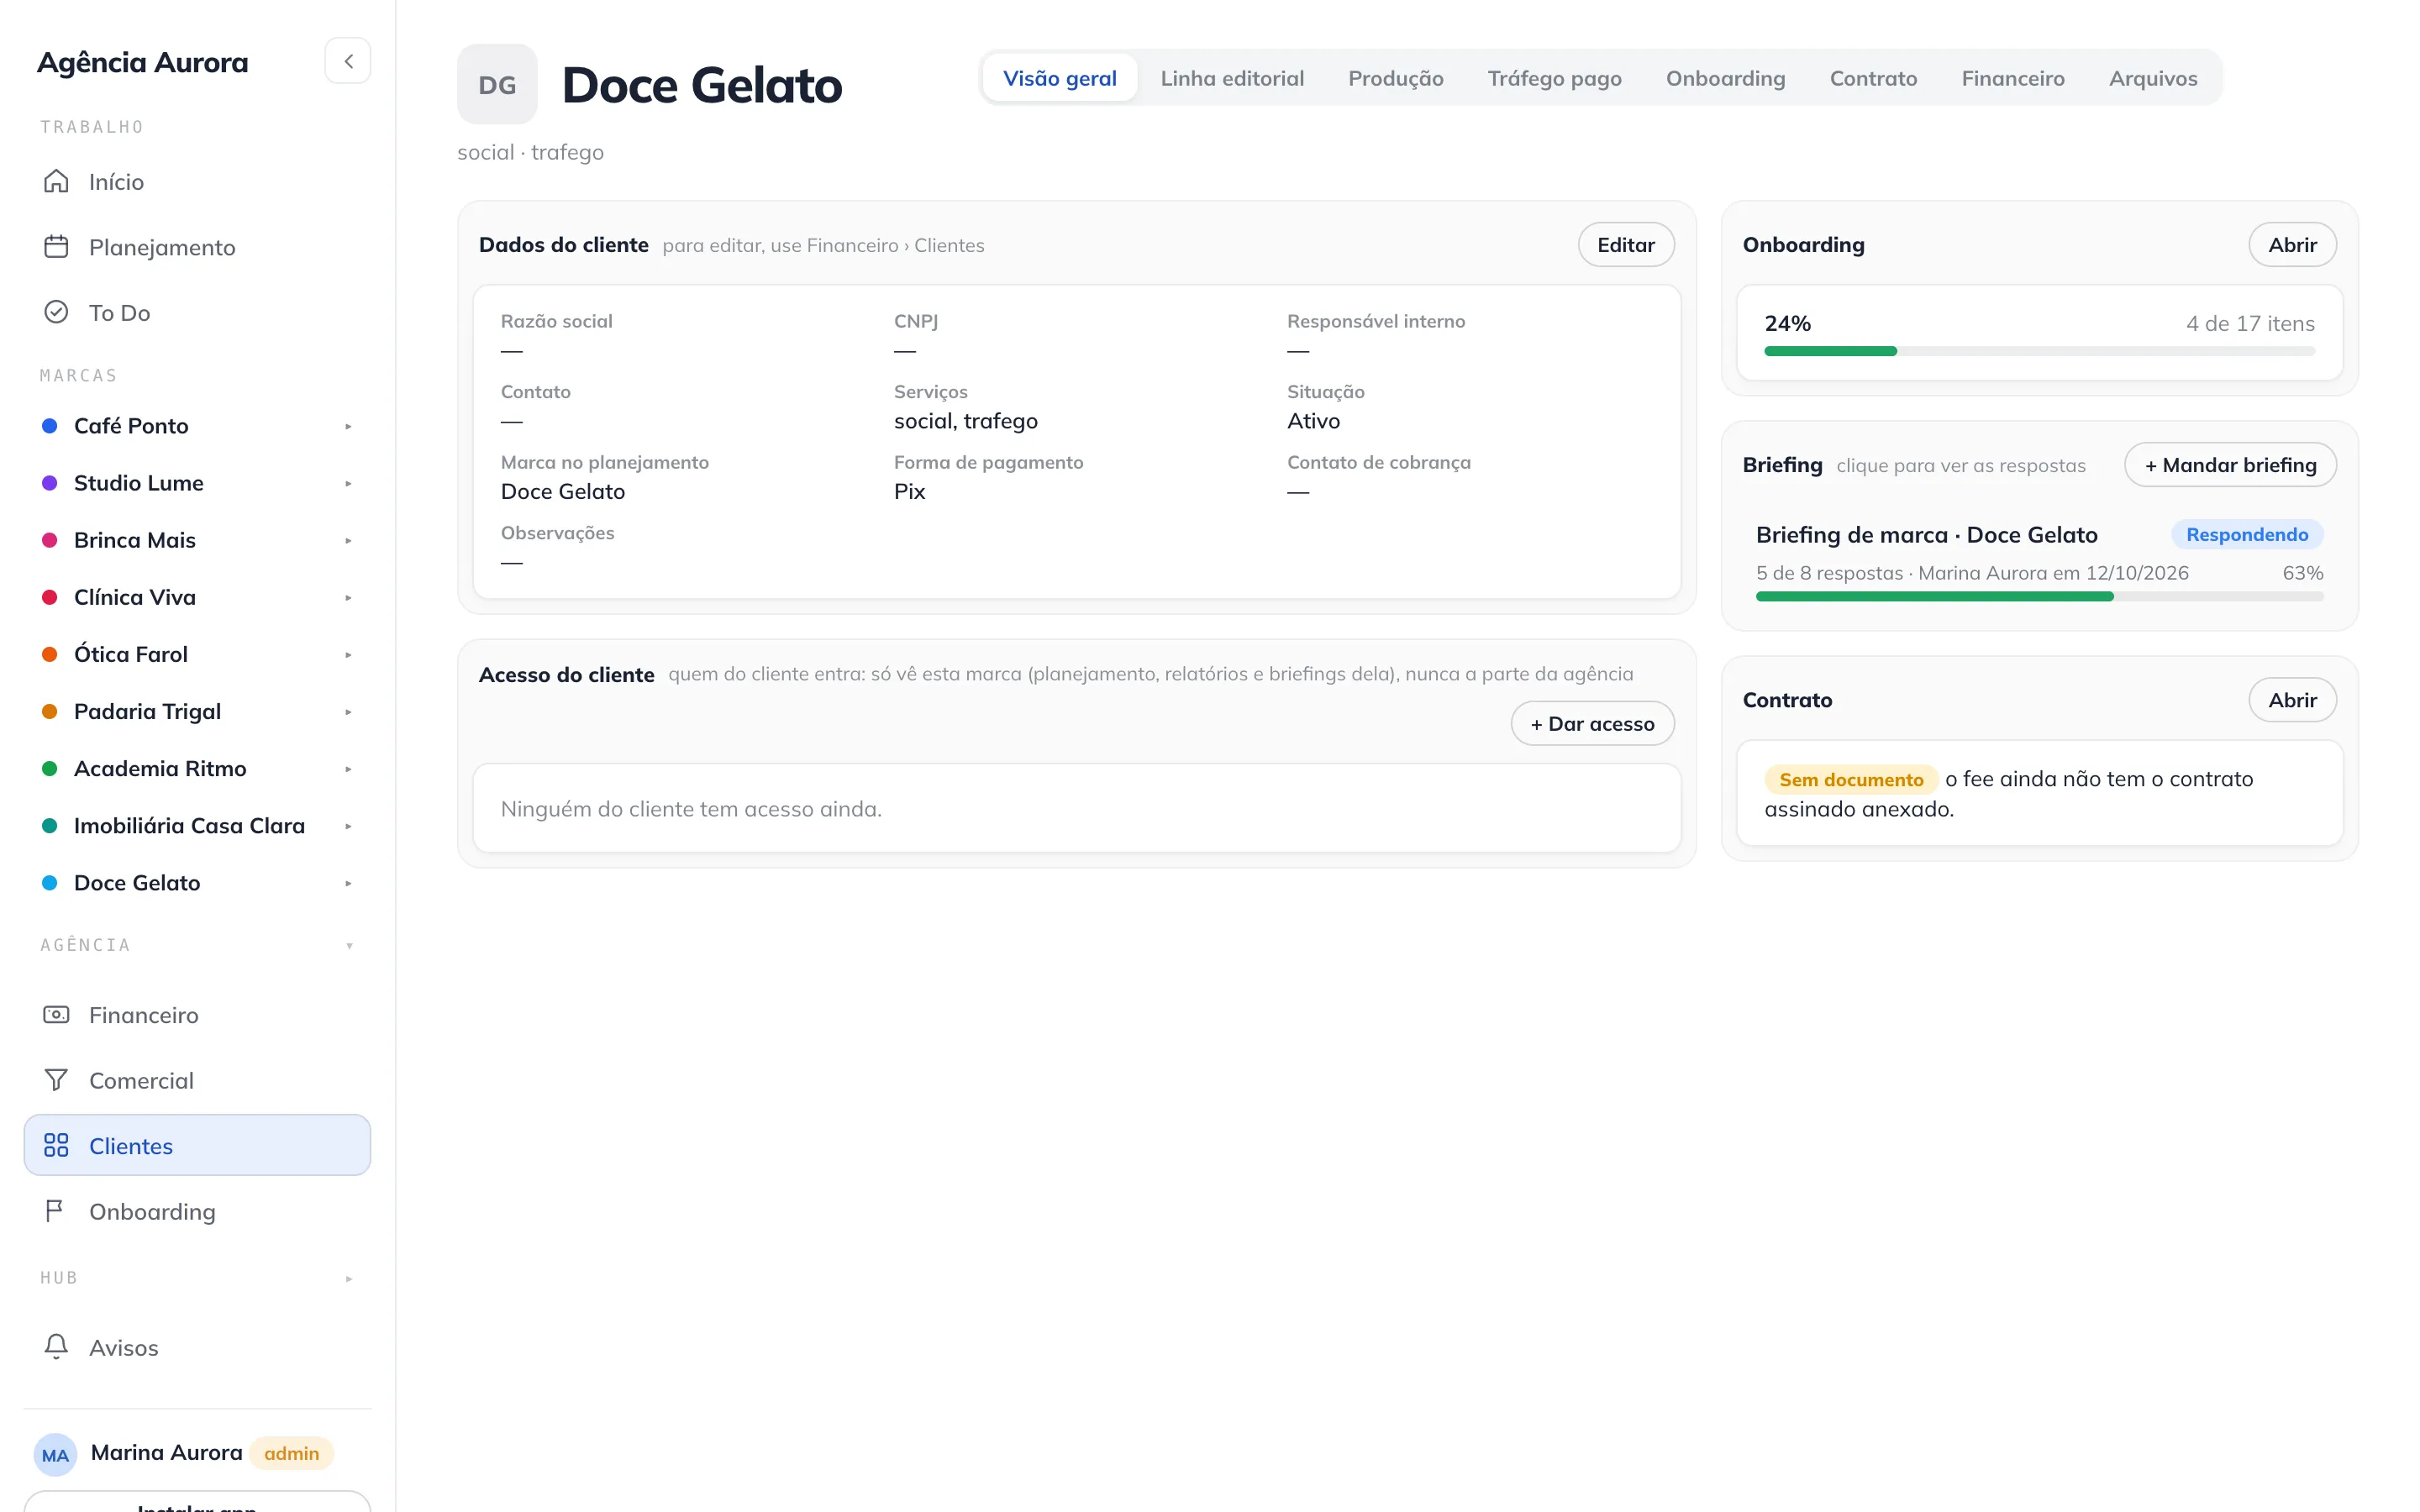Open the Onboarding tab in the header

click(x=1725, y=78)
